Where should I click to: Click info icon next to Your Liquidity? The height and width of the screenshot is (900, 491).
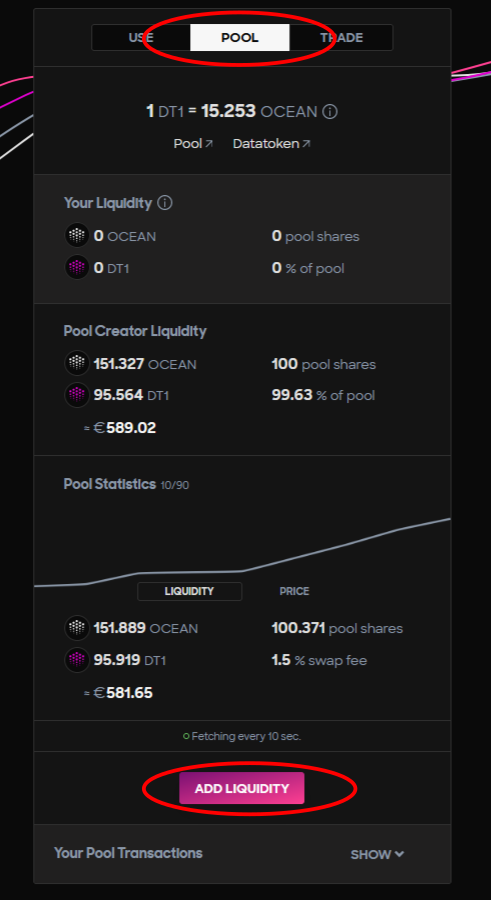coord(165,203)
